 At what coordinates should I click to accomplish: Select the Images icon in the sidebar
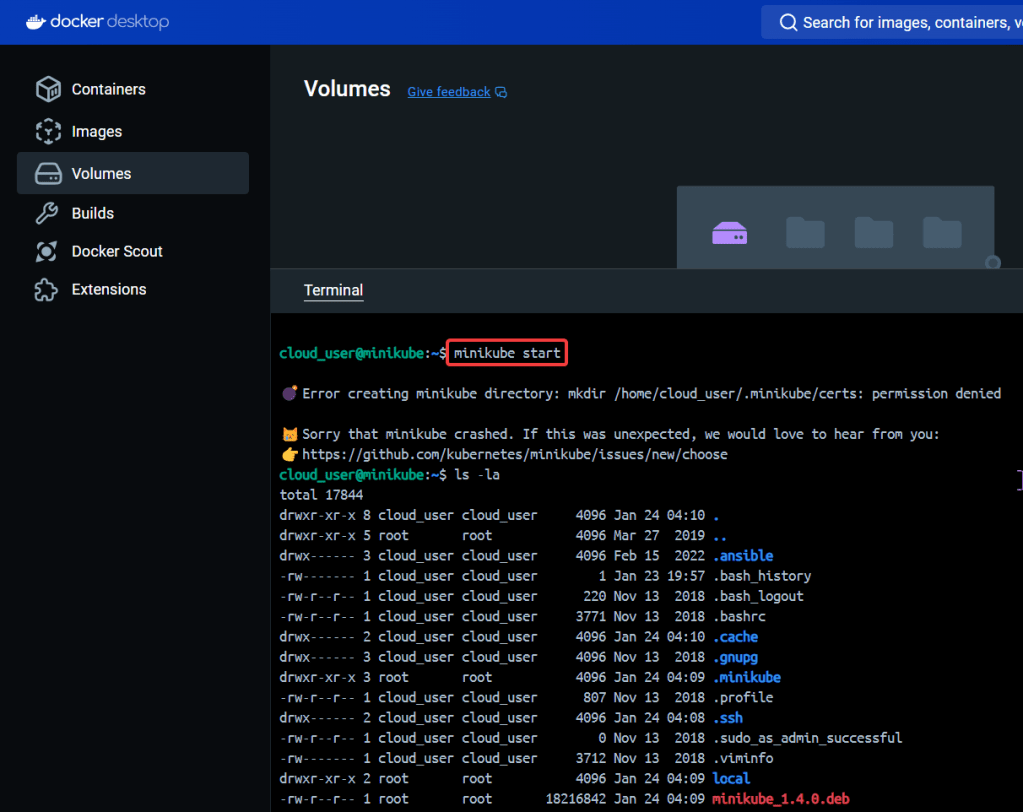click(48, 132)
